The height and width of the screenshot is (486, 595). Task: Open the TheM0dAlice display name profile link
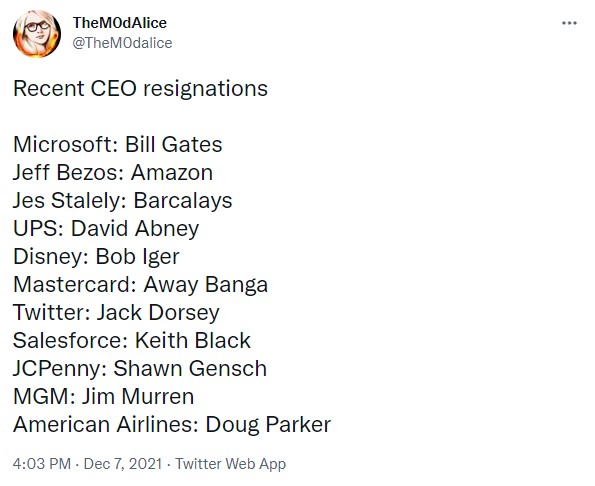point(120,23)
